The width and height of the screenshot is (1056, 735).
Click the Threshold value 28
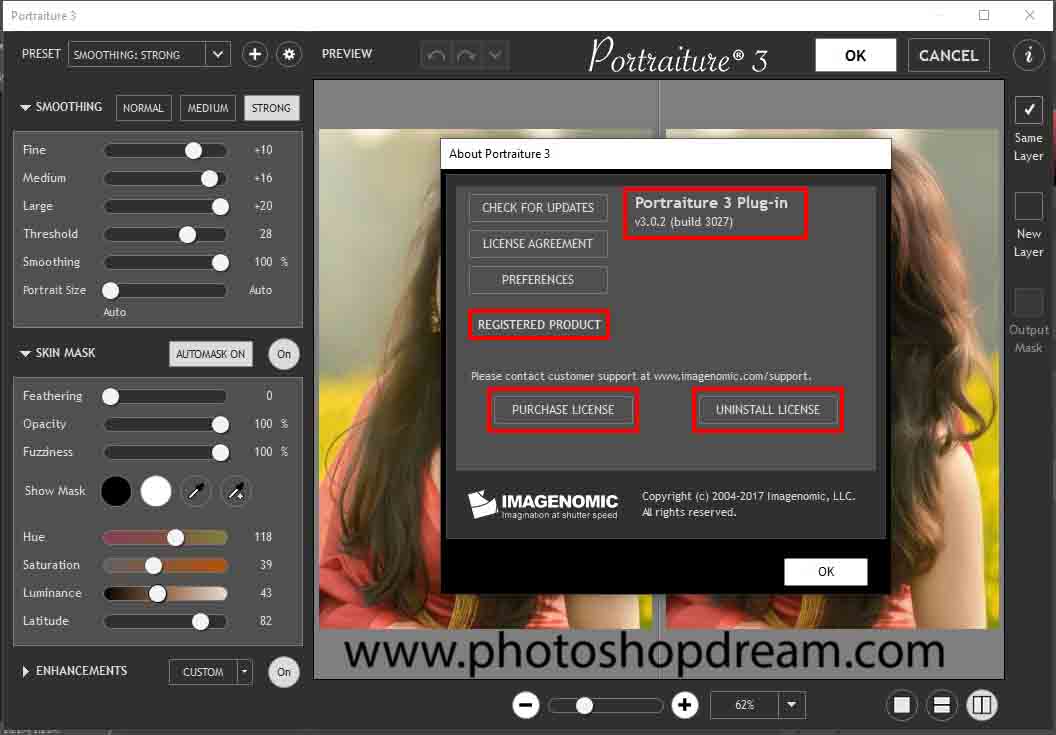(x=265, y=234)
